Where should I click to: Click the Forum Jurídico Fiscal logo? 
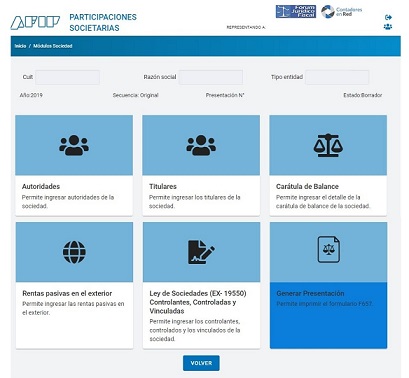[x=296, y=12]
